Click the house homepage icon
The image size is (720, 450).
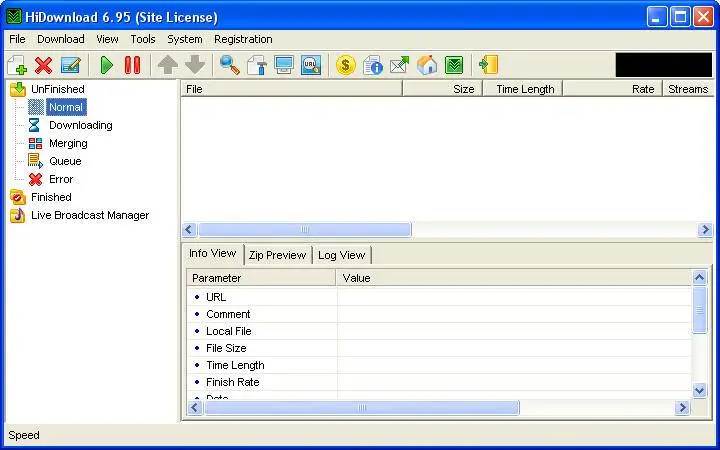click(x=427, y=65)
